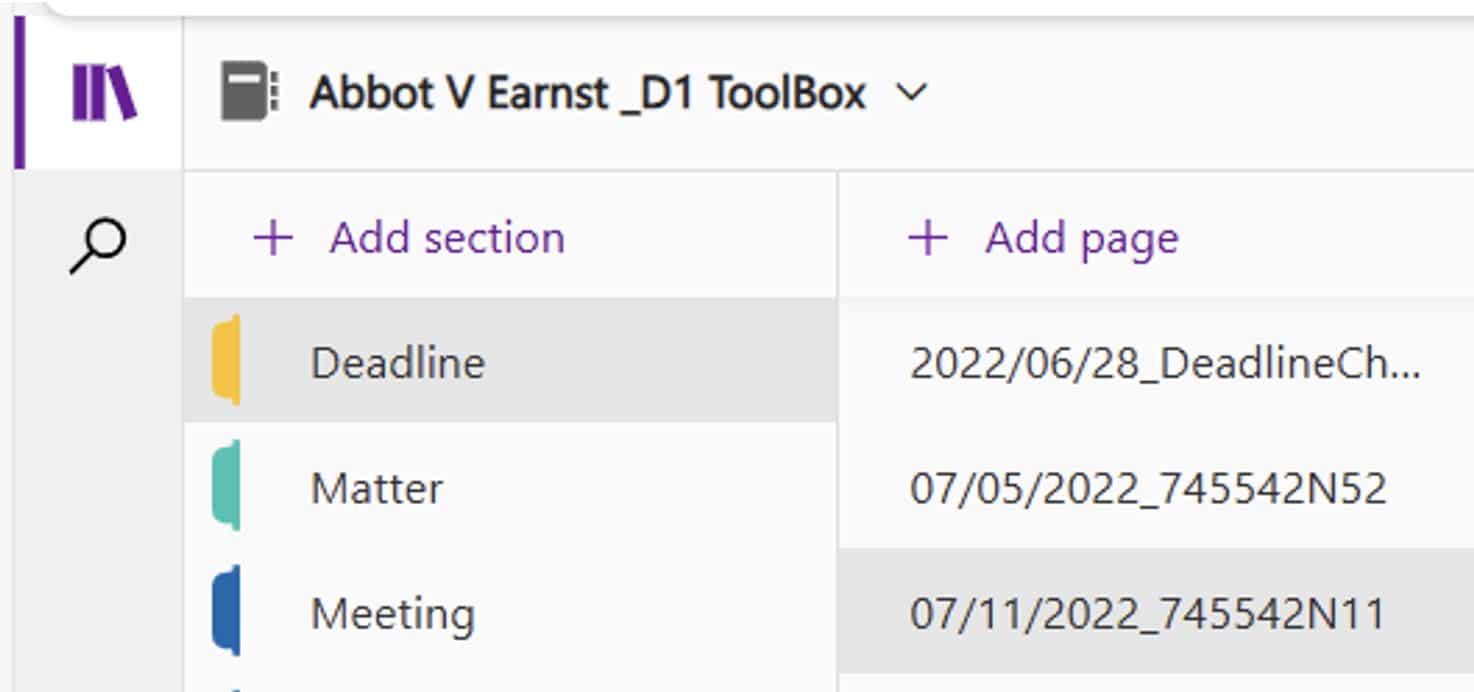Click the teal Matter section tab icon

point(227,487)
